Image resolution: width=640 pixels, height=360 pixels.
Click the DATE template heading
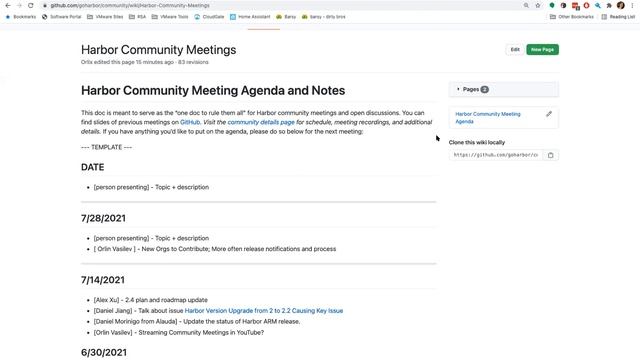tap(93, 167)
